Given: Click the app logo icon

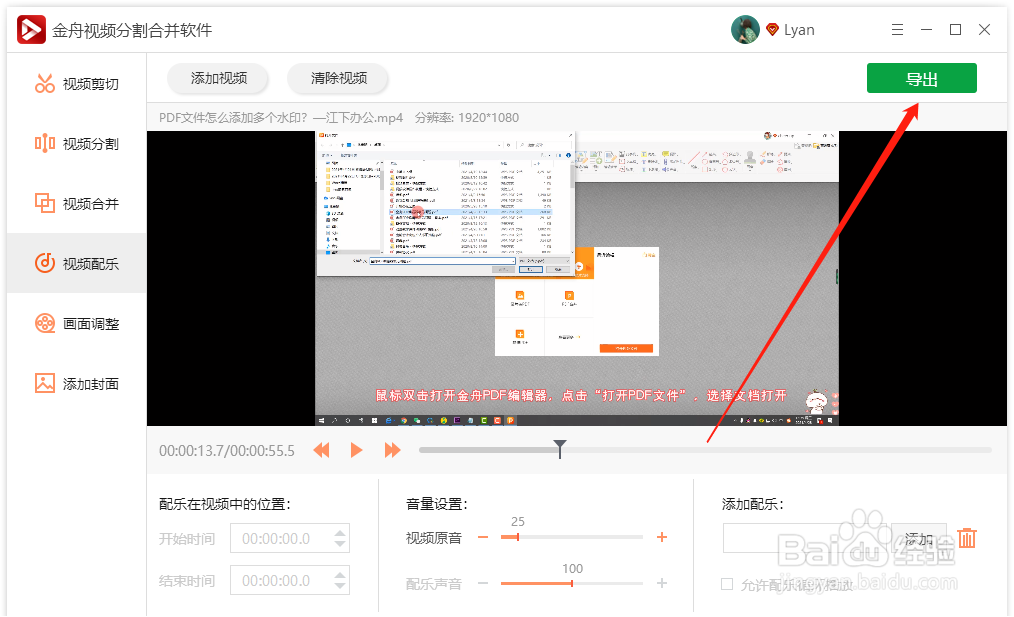Looking at the screenshot, I should coord(31,30).
